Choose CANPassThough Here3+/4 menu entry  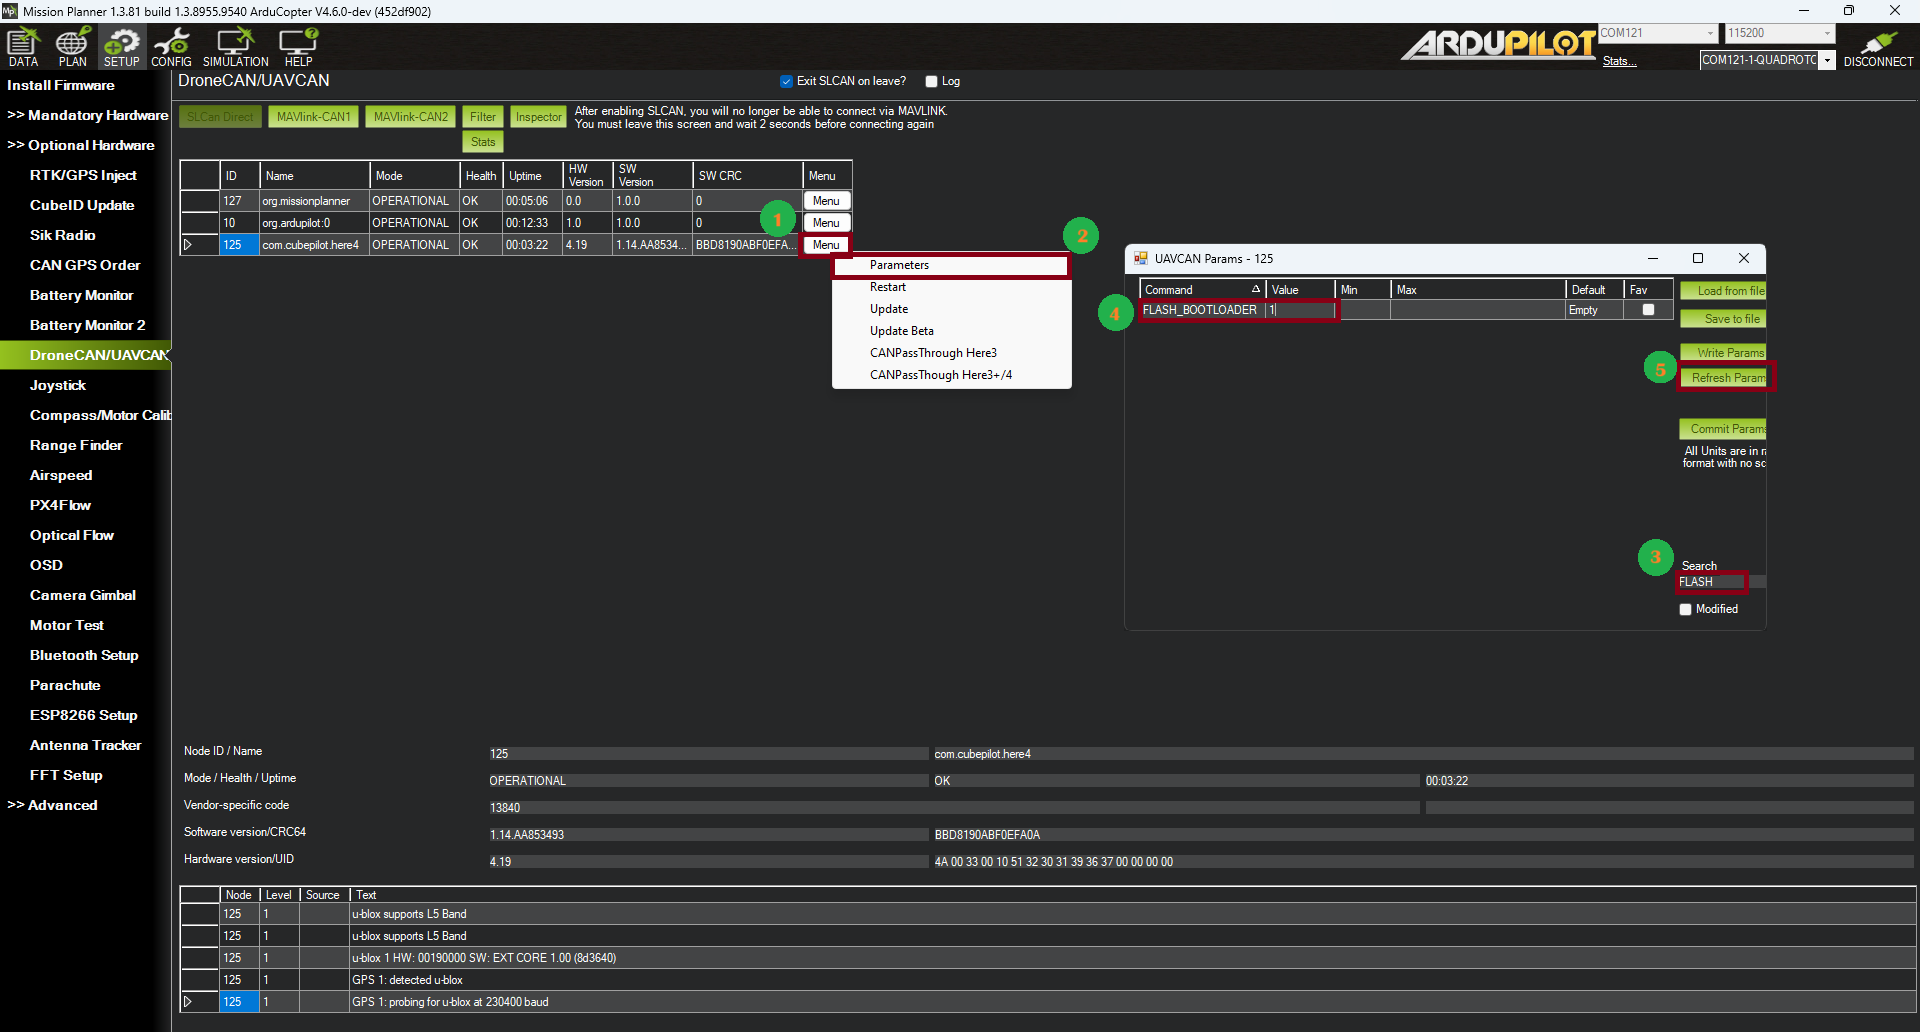click(x=951, y=375)
